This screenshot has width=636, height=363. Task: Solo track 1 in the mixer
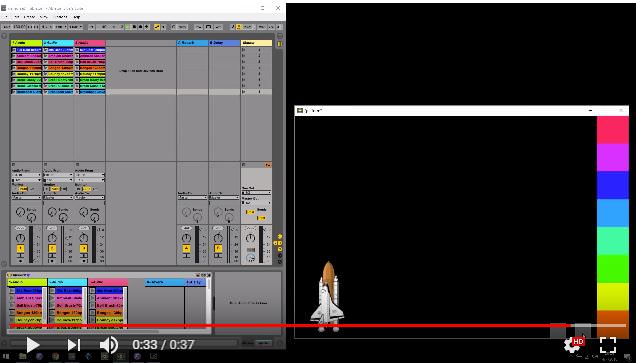(20, 256)
